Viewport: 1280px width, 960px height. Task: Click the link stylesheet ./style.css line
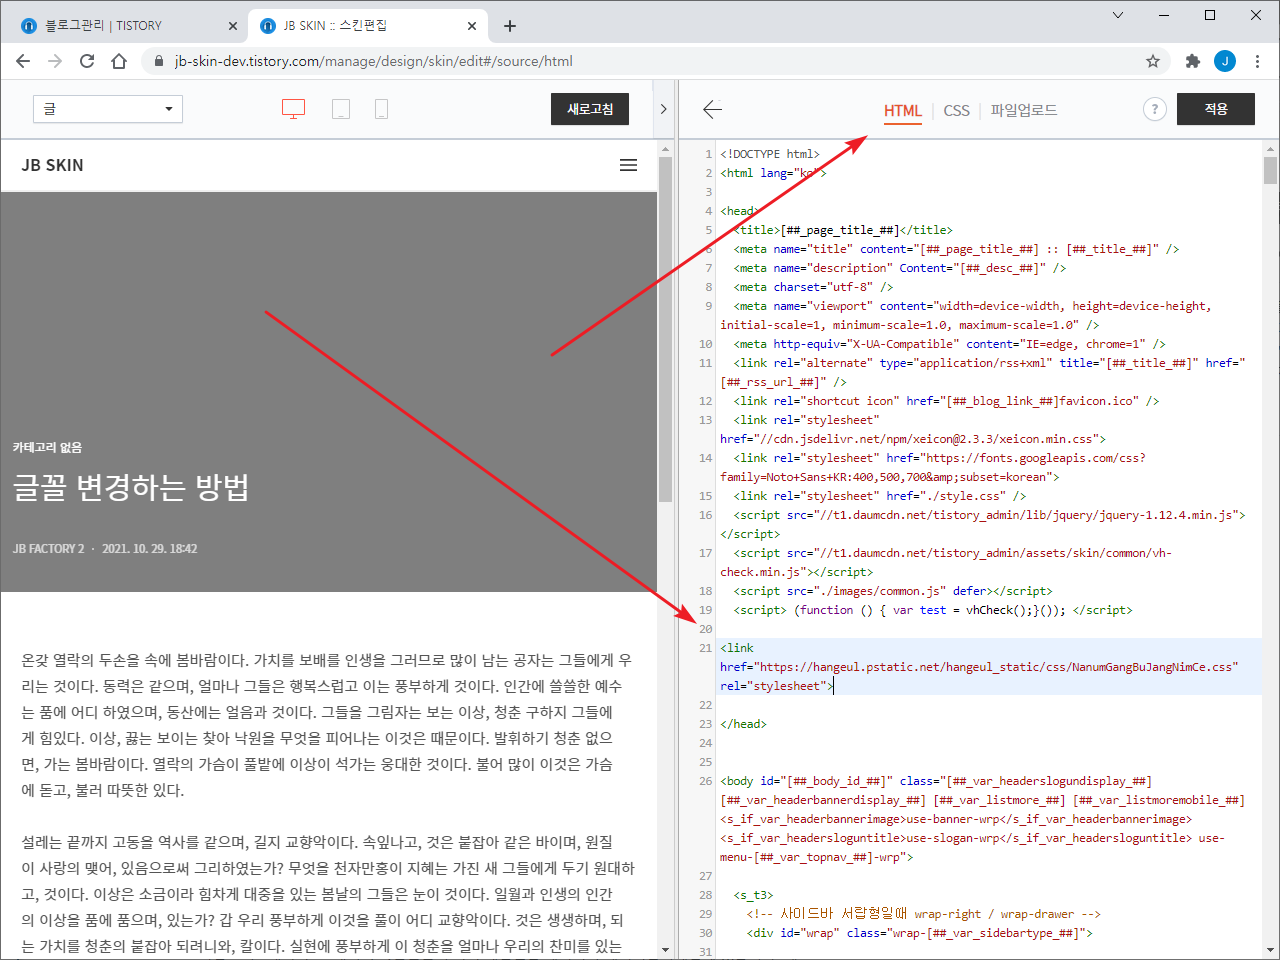(x=879, y=496)
